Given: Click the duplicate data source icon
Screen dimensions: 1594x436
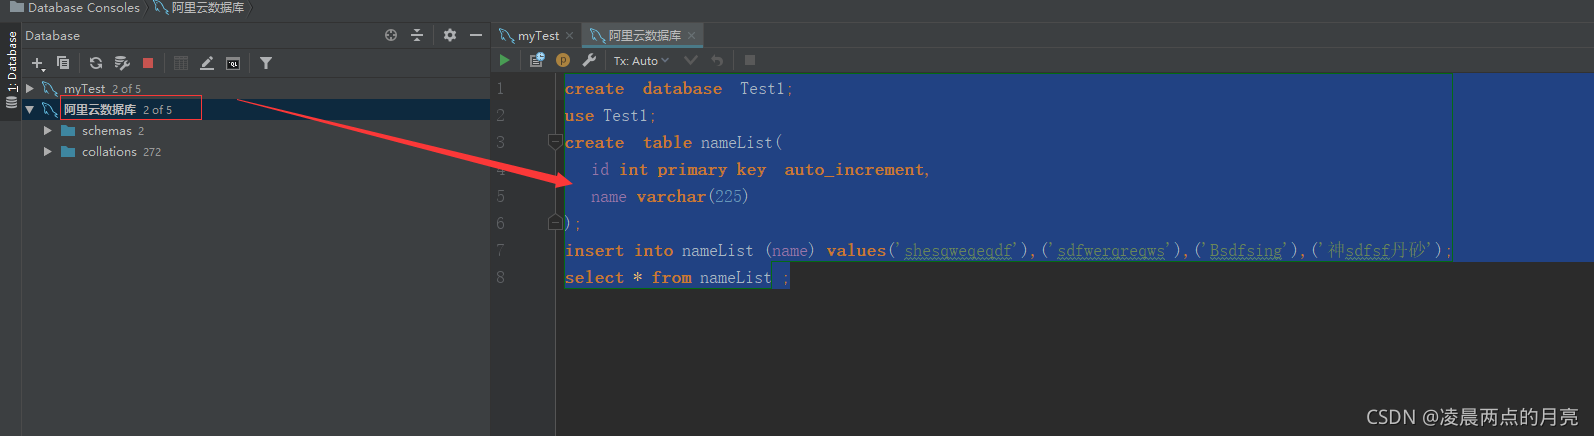Looking at the screenshot, I should [63, 63].
